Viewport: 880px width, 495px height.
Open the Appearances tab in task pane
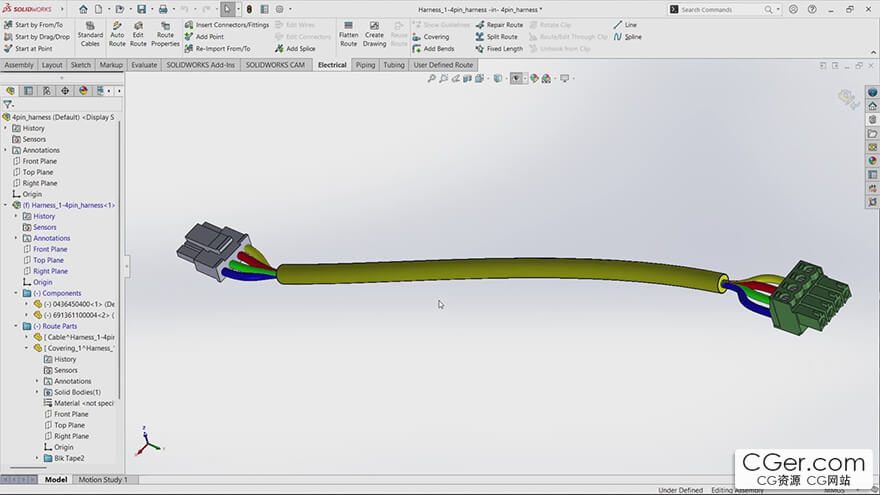(x=872, y=160)
